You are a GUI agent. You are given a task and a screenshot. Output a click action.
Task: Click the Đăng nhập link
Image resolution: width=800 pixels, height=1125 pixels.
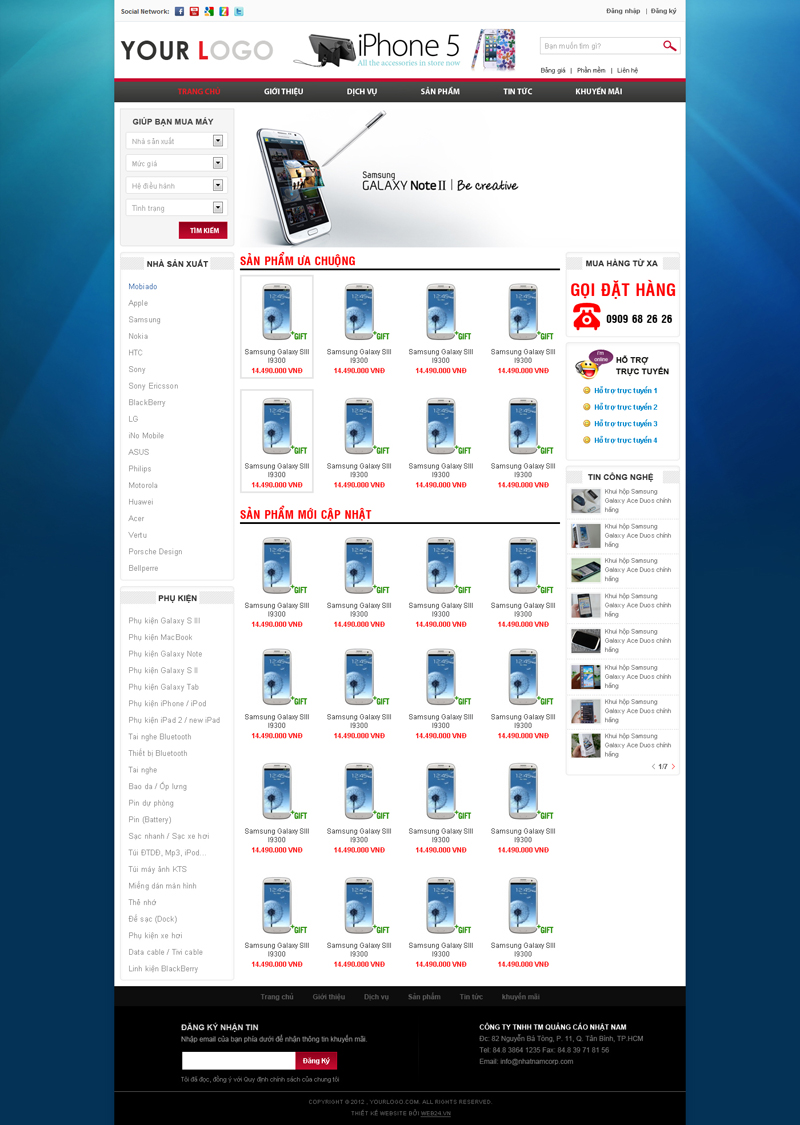(623, 11)
